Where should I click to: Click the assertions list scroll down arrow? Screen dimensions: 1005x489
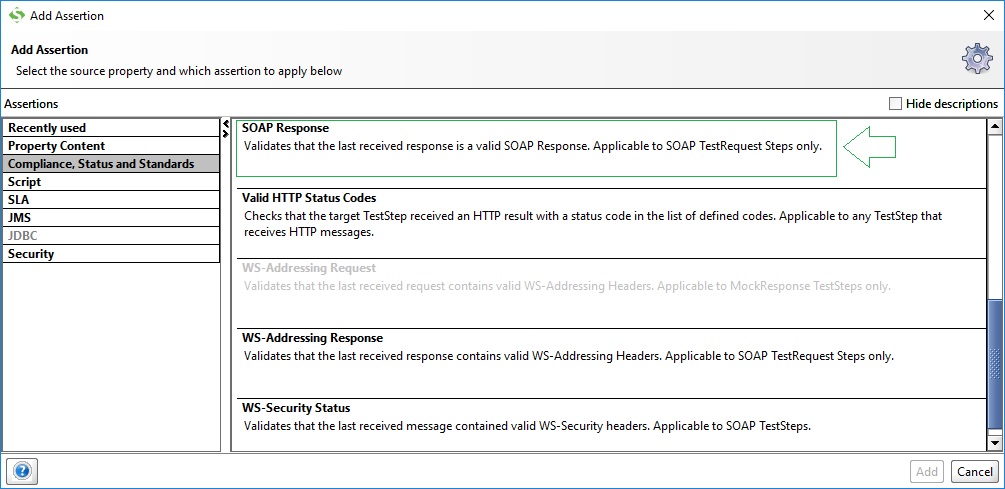(994, 442)
